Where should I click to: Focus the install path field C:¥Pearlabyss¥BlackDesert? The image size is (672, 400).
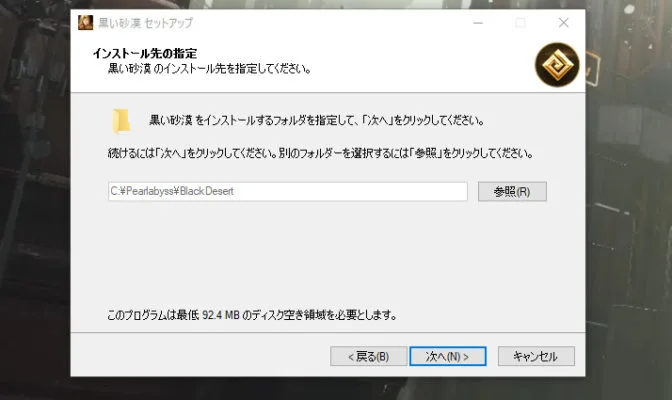[288, 191]
